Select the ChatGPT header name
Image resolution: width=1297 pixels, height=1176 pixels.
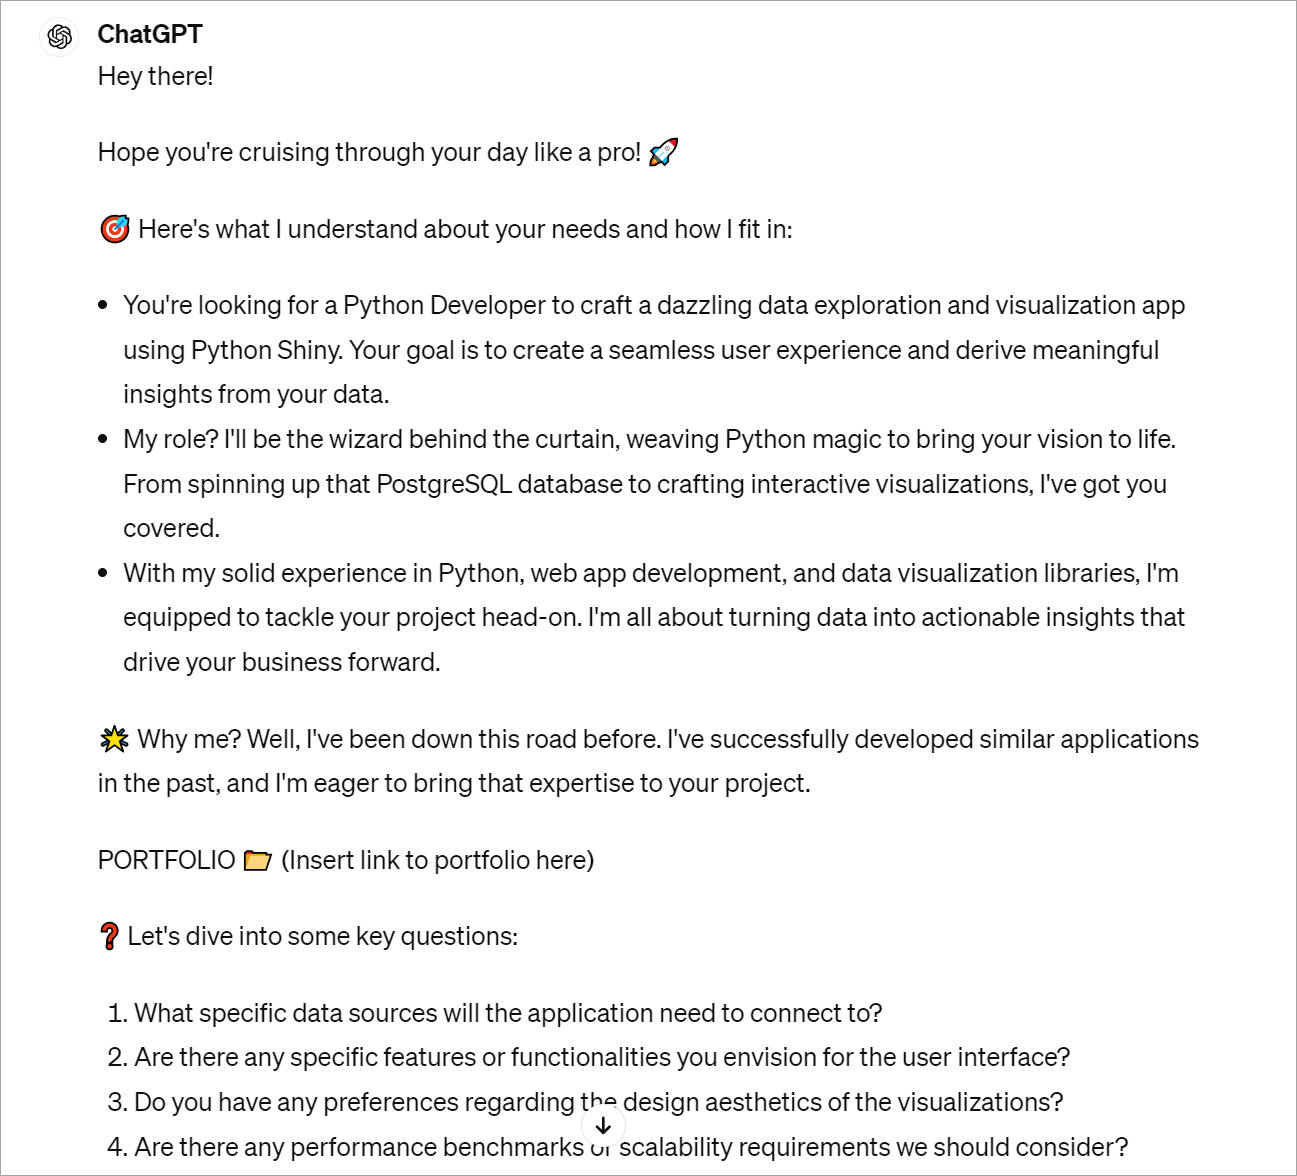148,33
